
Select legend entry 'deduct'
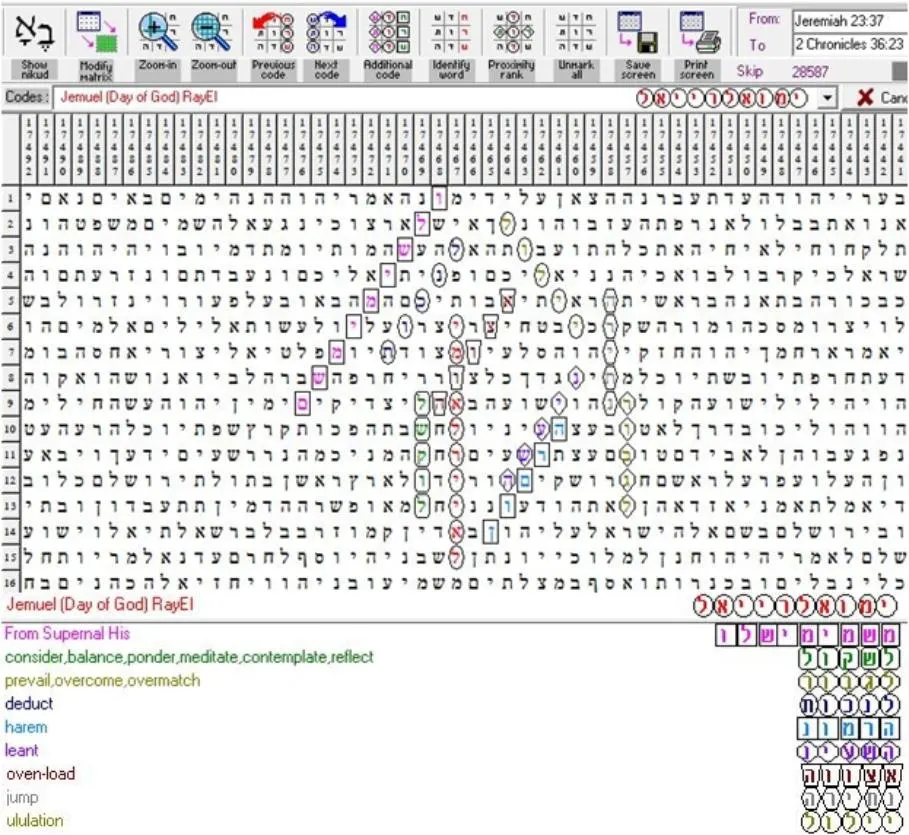29,703
